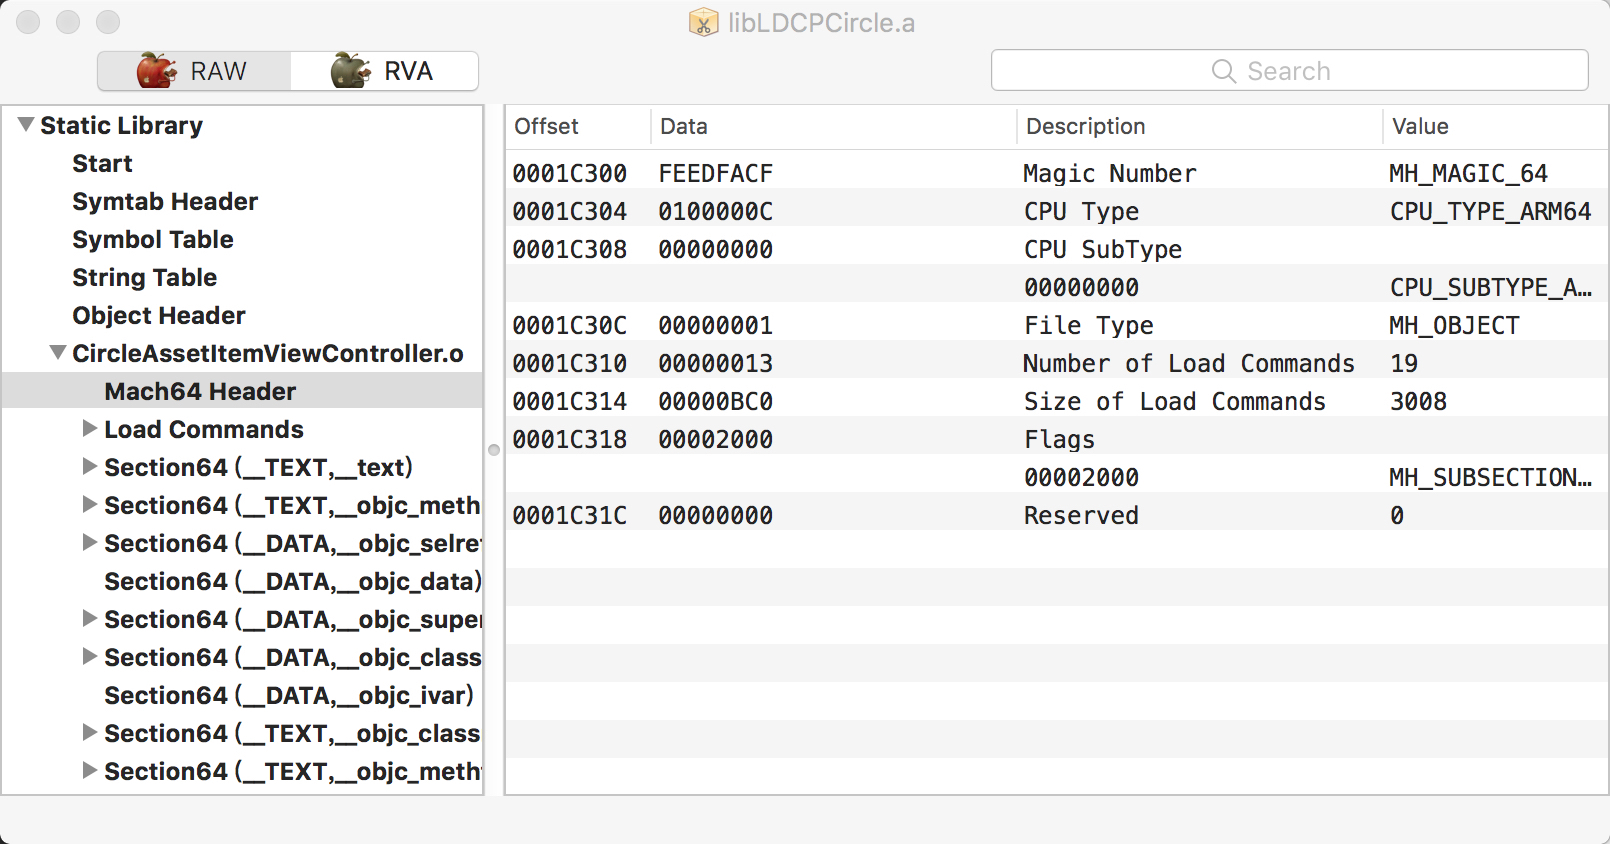Click the gray apple RVA icon
1610x844 pixels.
click(351, 70)
